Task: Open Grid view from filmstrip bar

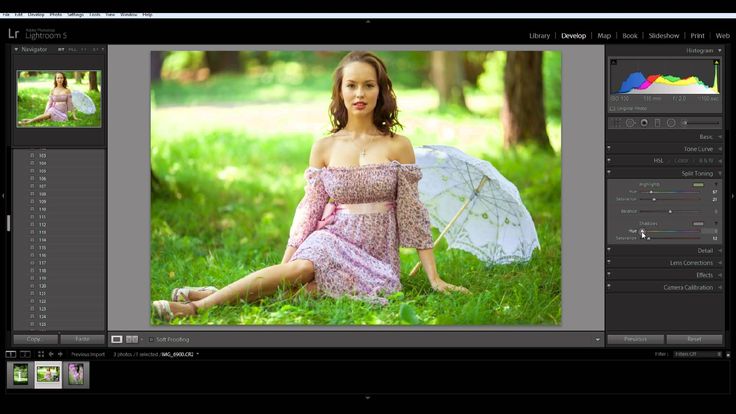Action: tap(41, 354)
